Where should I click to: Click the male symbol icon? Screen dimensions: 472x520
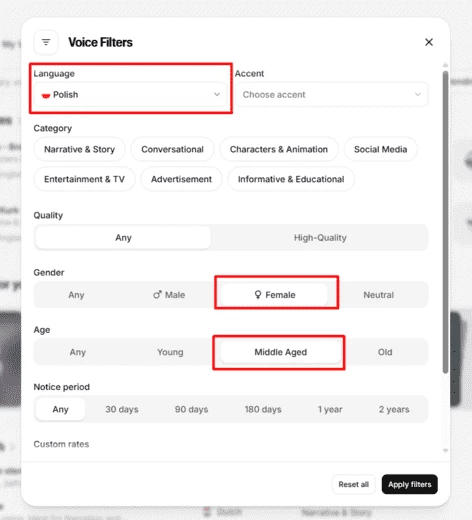tap(157, 295)
